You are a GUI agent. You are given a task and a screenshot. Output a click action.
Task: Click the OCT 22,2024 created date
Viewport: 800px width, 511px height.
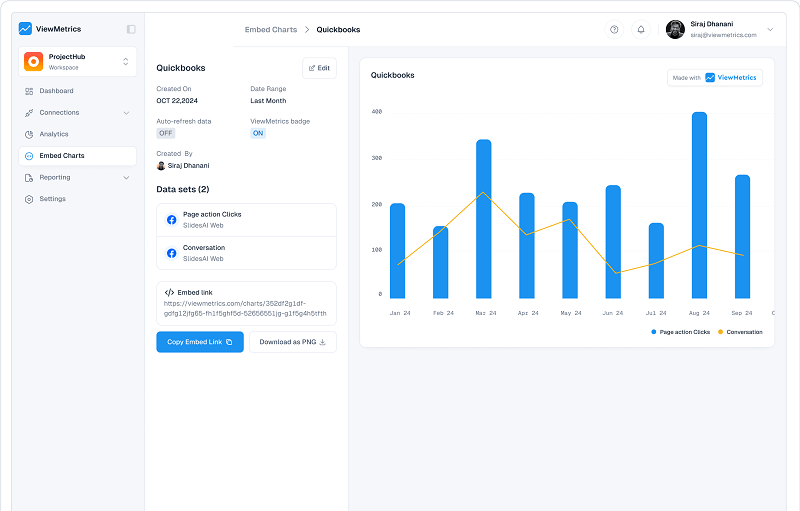[x=177, y=101]
